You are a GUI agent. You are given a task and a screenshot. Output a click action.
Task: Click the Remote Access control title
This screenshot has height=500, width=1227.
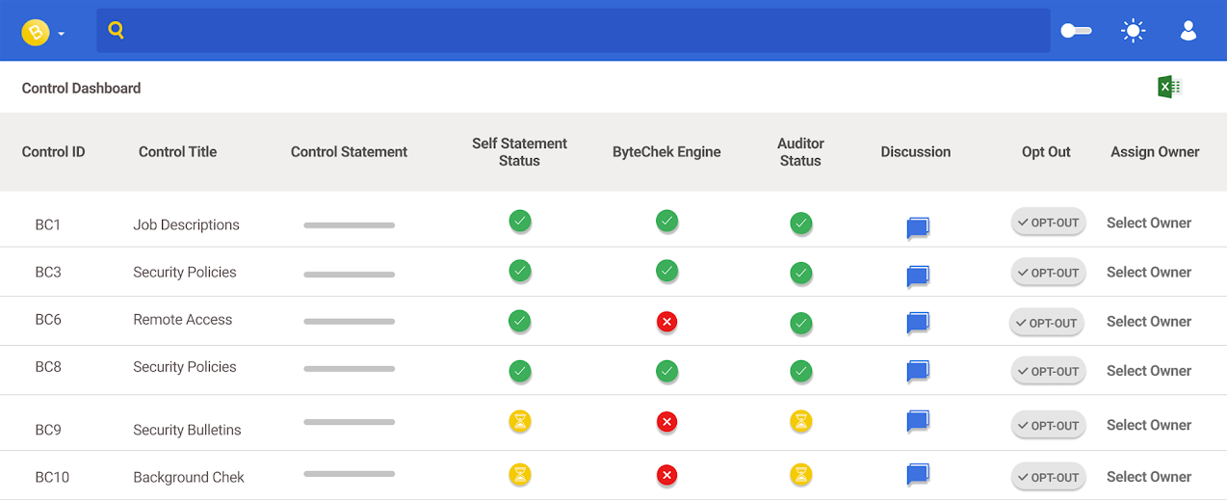pyautogui.click(x=182, y=320)
